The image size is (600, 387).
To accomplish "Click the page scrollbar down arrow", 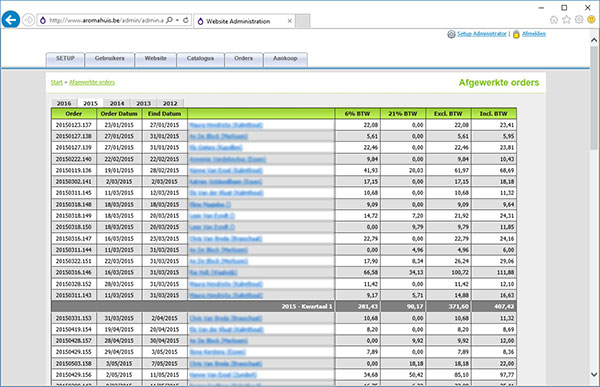I will click(594, 374).
